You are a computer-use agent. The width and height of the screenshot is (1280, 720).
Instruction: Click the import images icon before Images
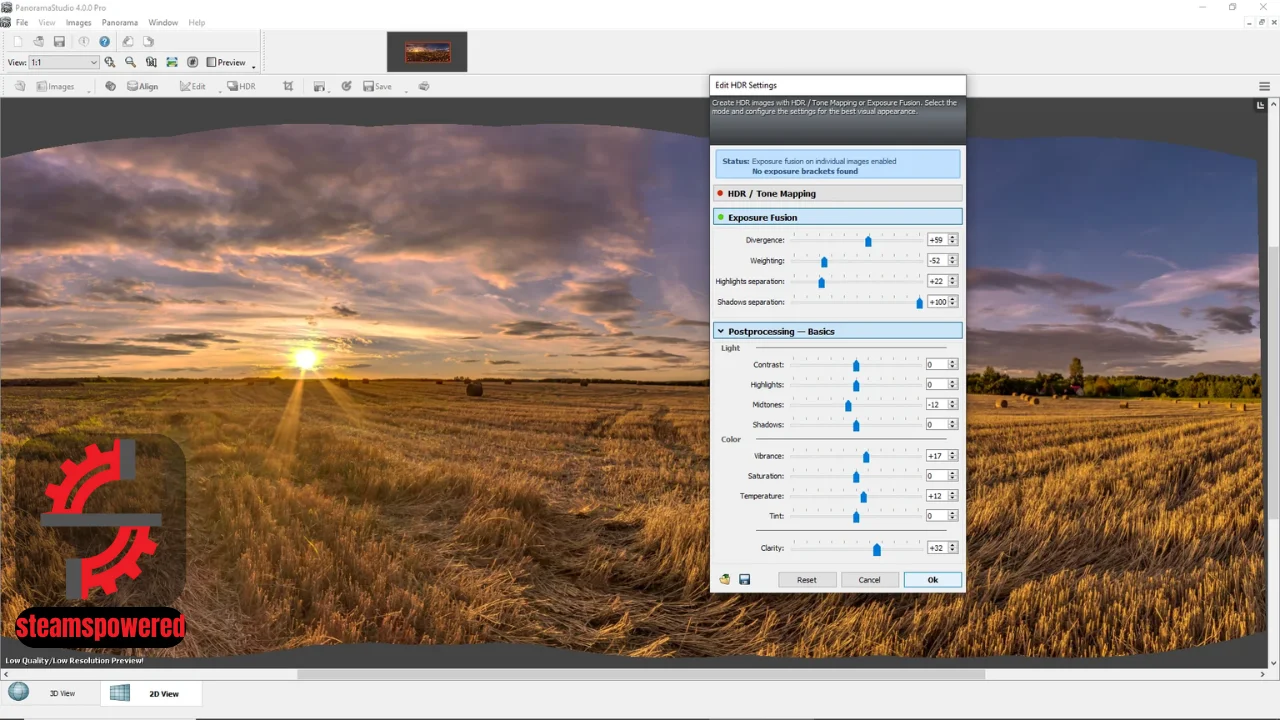click(x=20, y=86)
